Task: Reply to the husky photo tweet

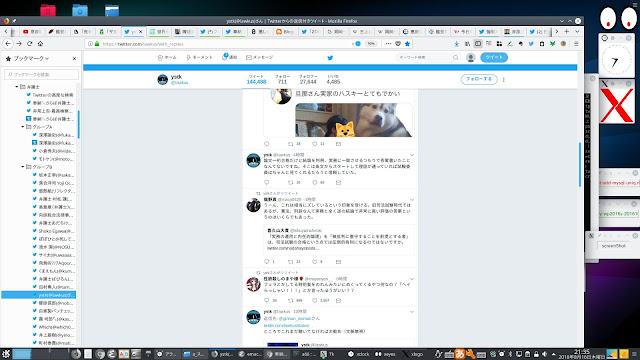Action: tap(267, 144)
